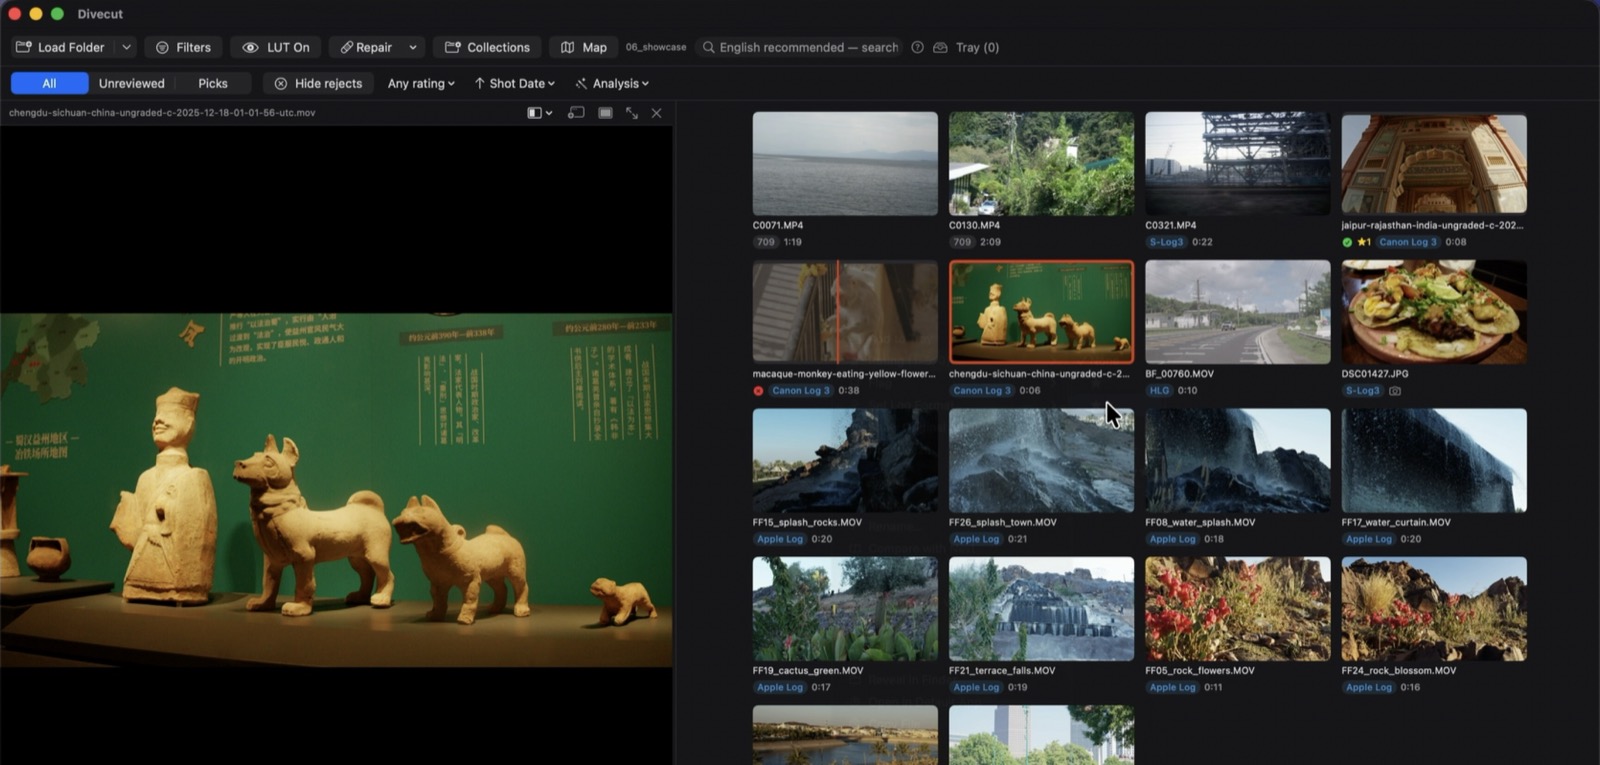
Task: Click the detach preview window icon
Action: 576,113
